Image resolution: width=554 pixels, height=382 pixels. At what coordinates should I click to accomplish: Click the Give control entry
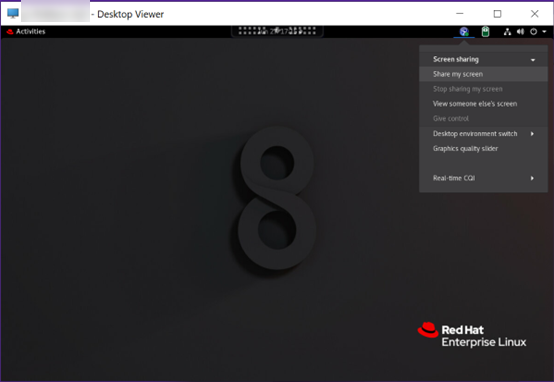pyautogui.click(x=483, y=119)
